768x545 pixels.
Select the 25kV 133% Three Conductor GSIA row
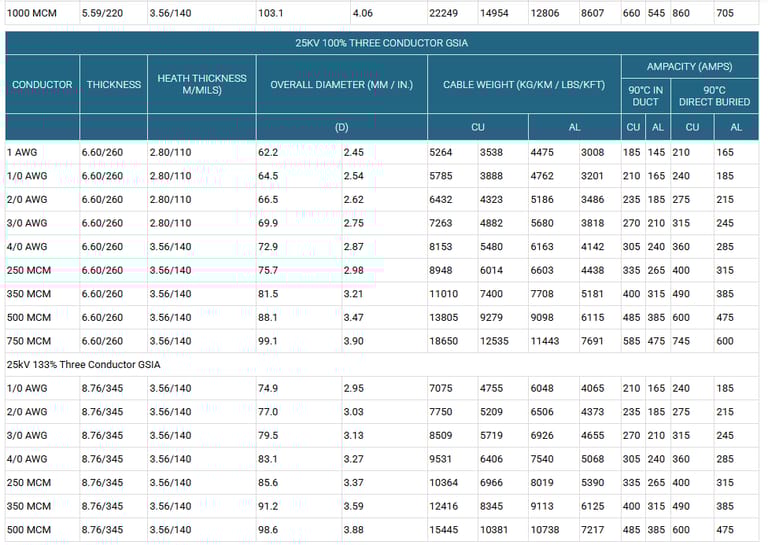point(84,364)
